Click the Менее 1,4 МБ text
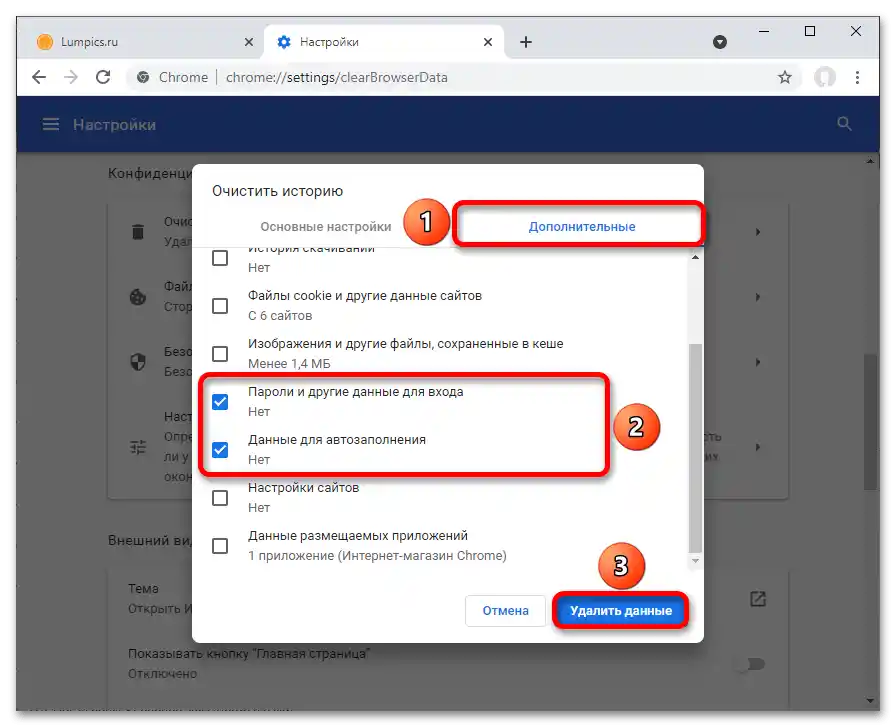The height and width of the screenshot is (727, 896). click(x=289, y=364)
